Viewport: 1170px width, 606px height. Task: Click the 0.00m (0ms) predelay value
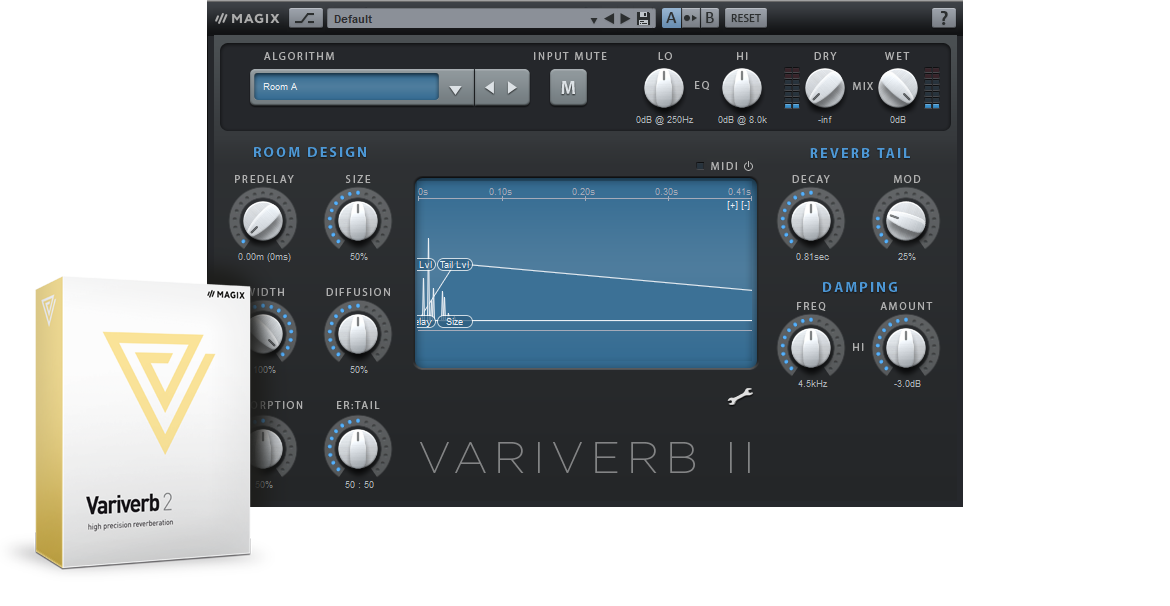click(x=264, y=257)
